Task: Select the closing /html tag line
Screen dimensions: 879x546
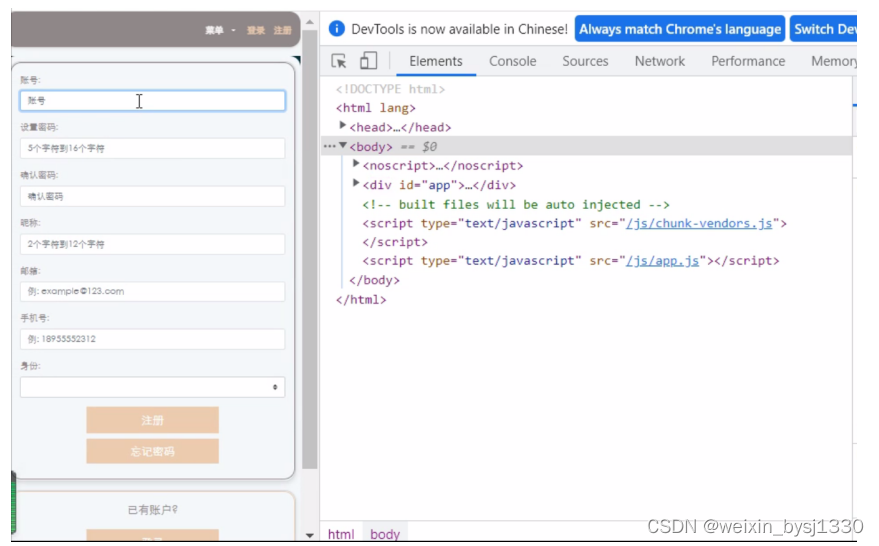Action: coord(361,299)
